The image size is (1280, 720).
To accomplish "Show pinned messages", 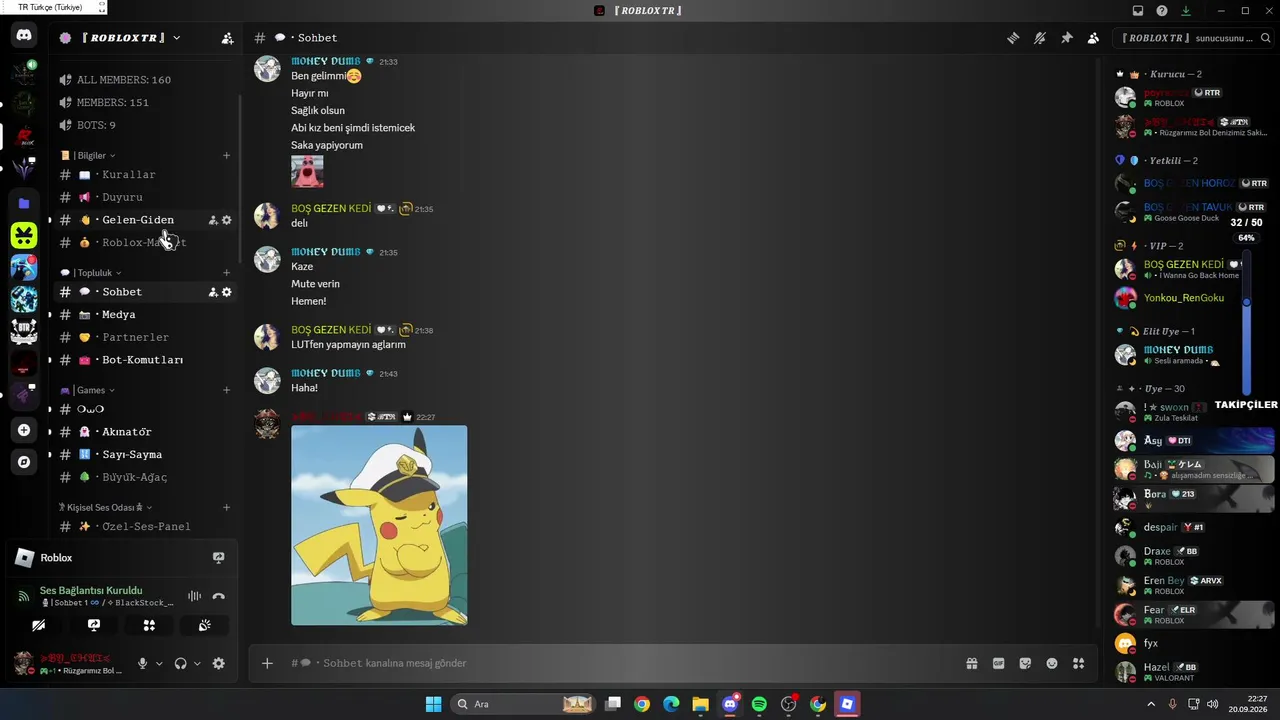I will 1066,38.
